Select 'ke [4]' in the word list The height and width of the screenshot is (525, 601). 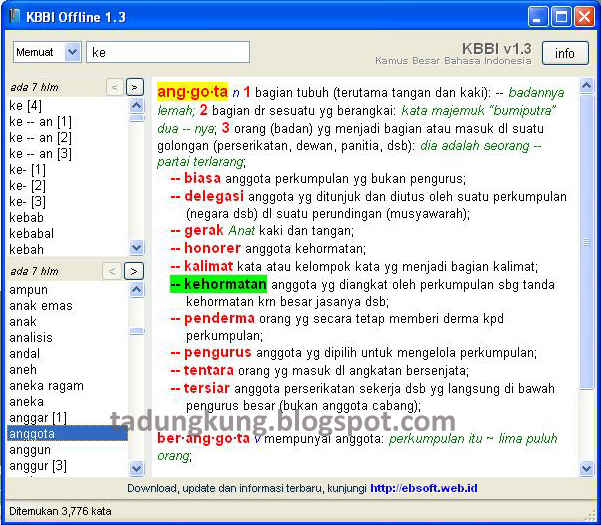[26, 105]
